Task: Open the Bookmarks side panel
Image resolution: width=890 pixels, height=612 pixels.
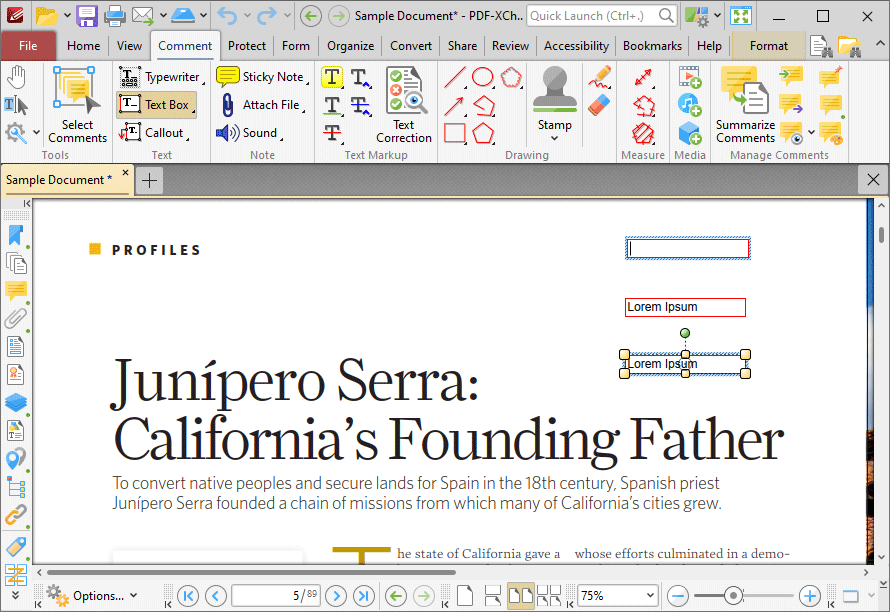Action: (15, 236)
